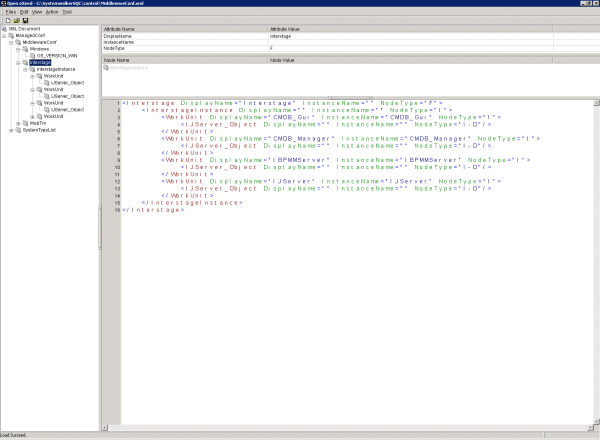Click the XML Document root node icon
Viewport: 600px width, 440px height.
pos(4,31)
